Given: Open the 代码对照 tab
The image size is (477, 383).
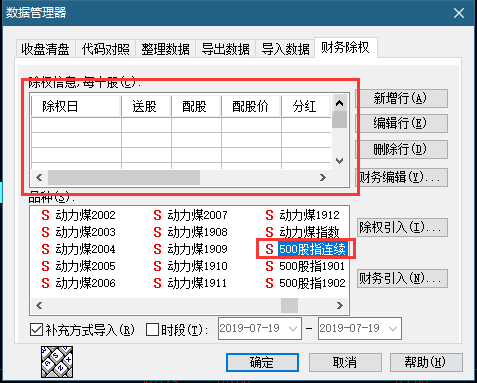Looking at the screenshot, I should 105,49.
